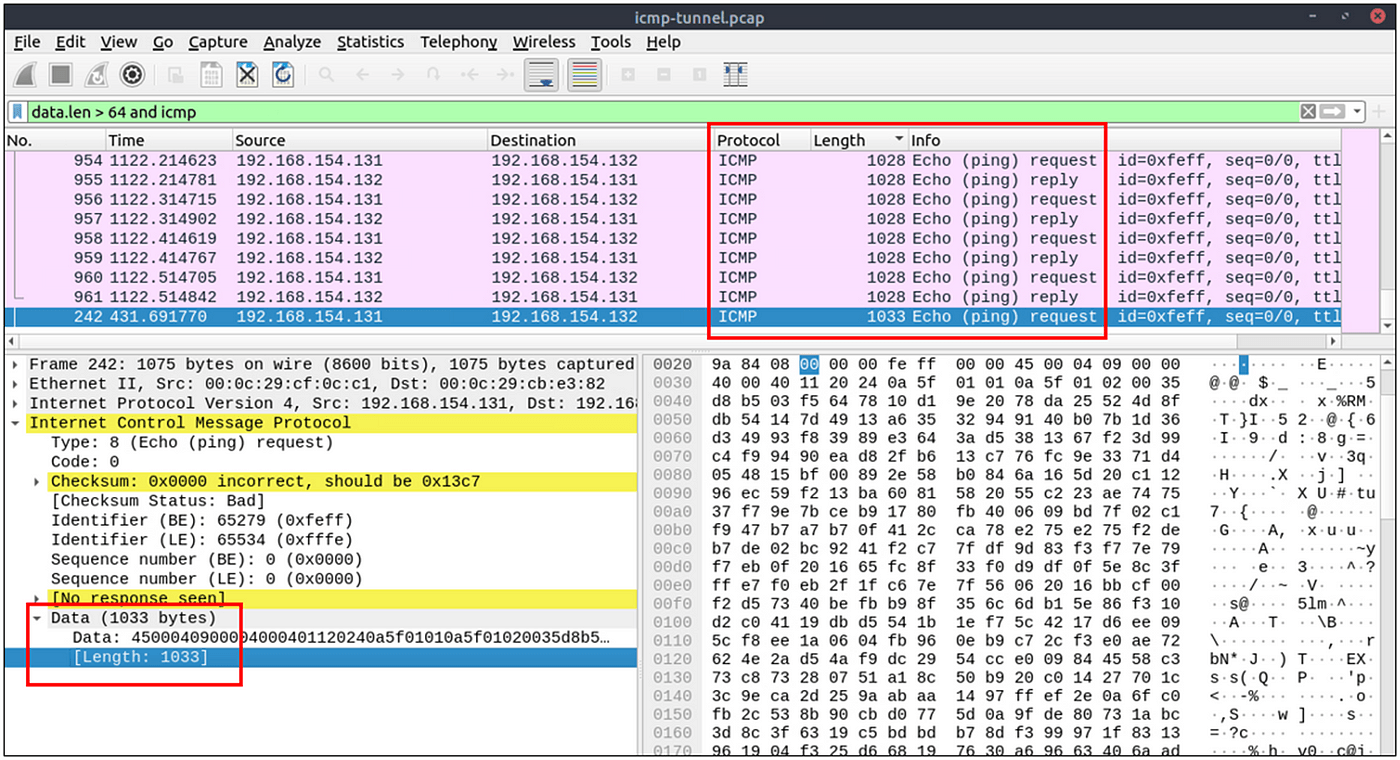Open the Analyze menu

[292, 42]
